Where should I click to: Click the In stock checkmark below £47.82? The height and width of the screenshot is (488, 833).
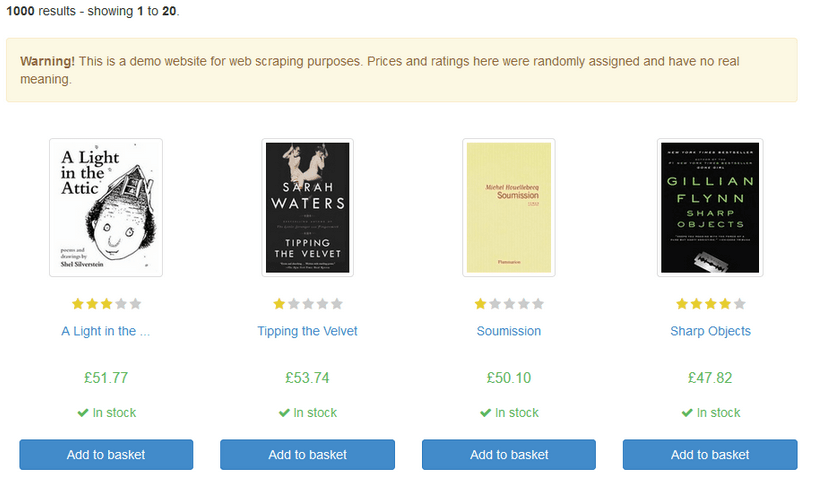coord(687,413)
